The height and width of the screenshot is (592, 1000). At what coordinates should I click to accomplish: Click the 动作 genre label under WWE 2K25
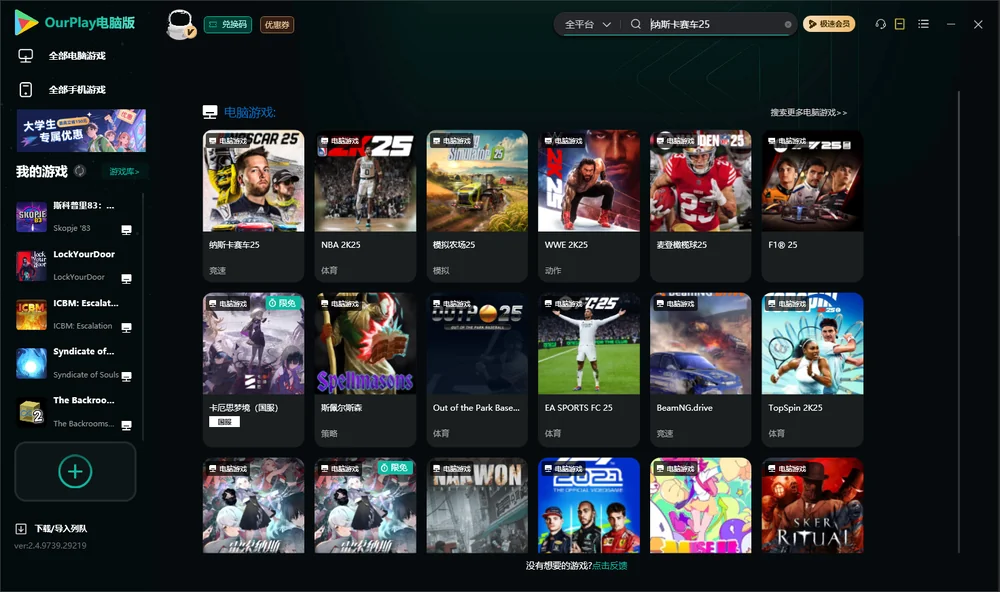(553, 270)
